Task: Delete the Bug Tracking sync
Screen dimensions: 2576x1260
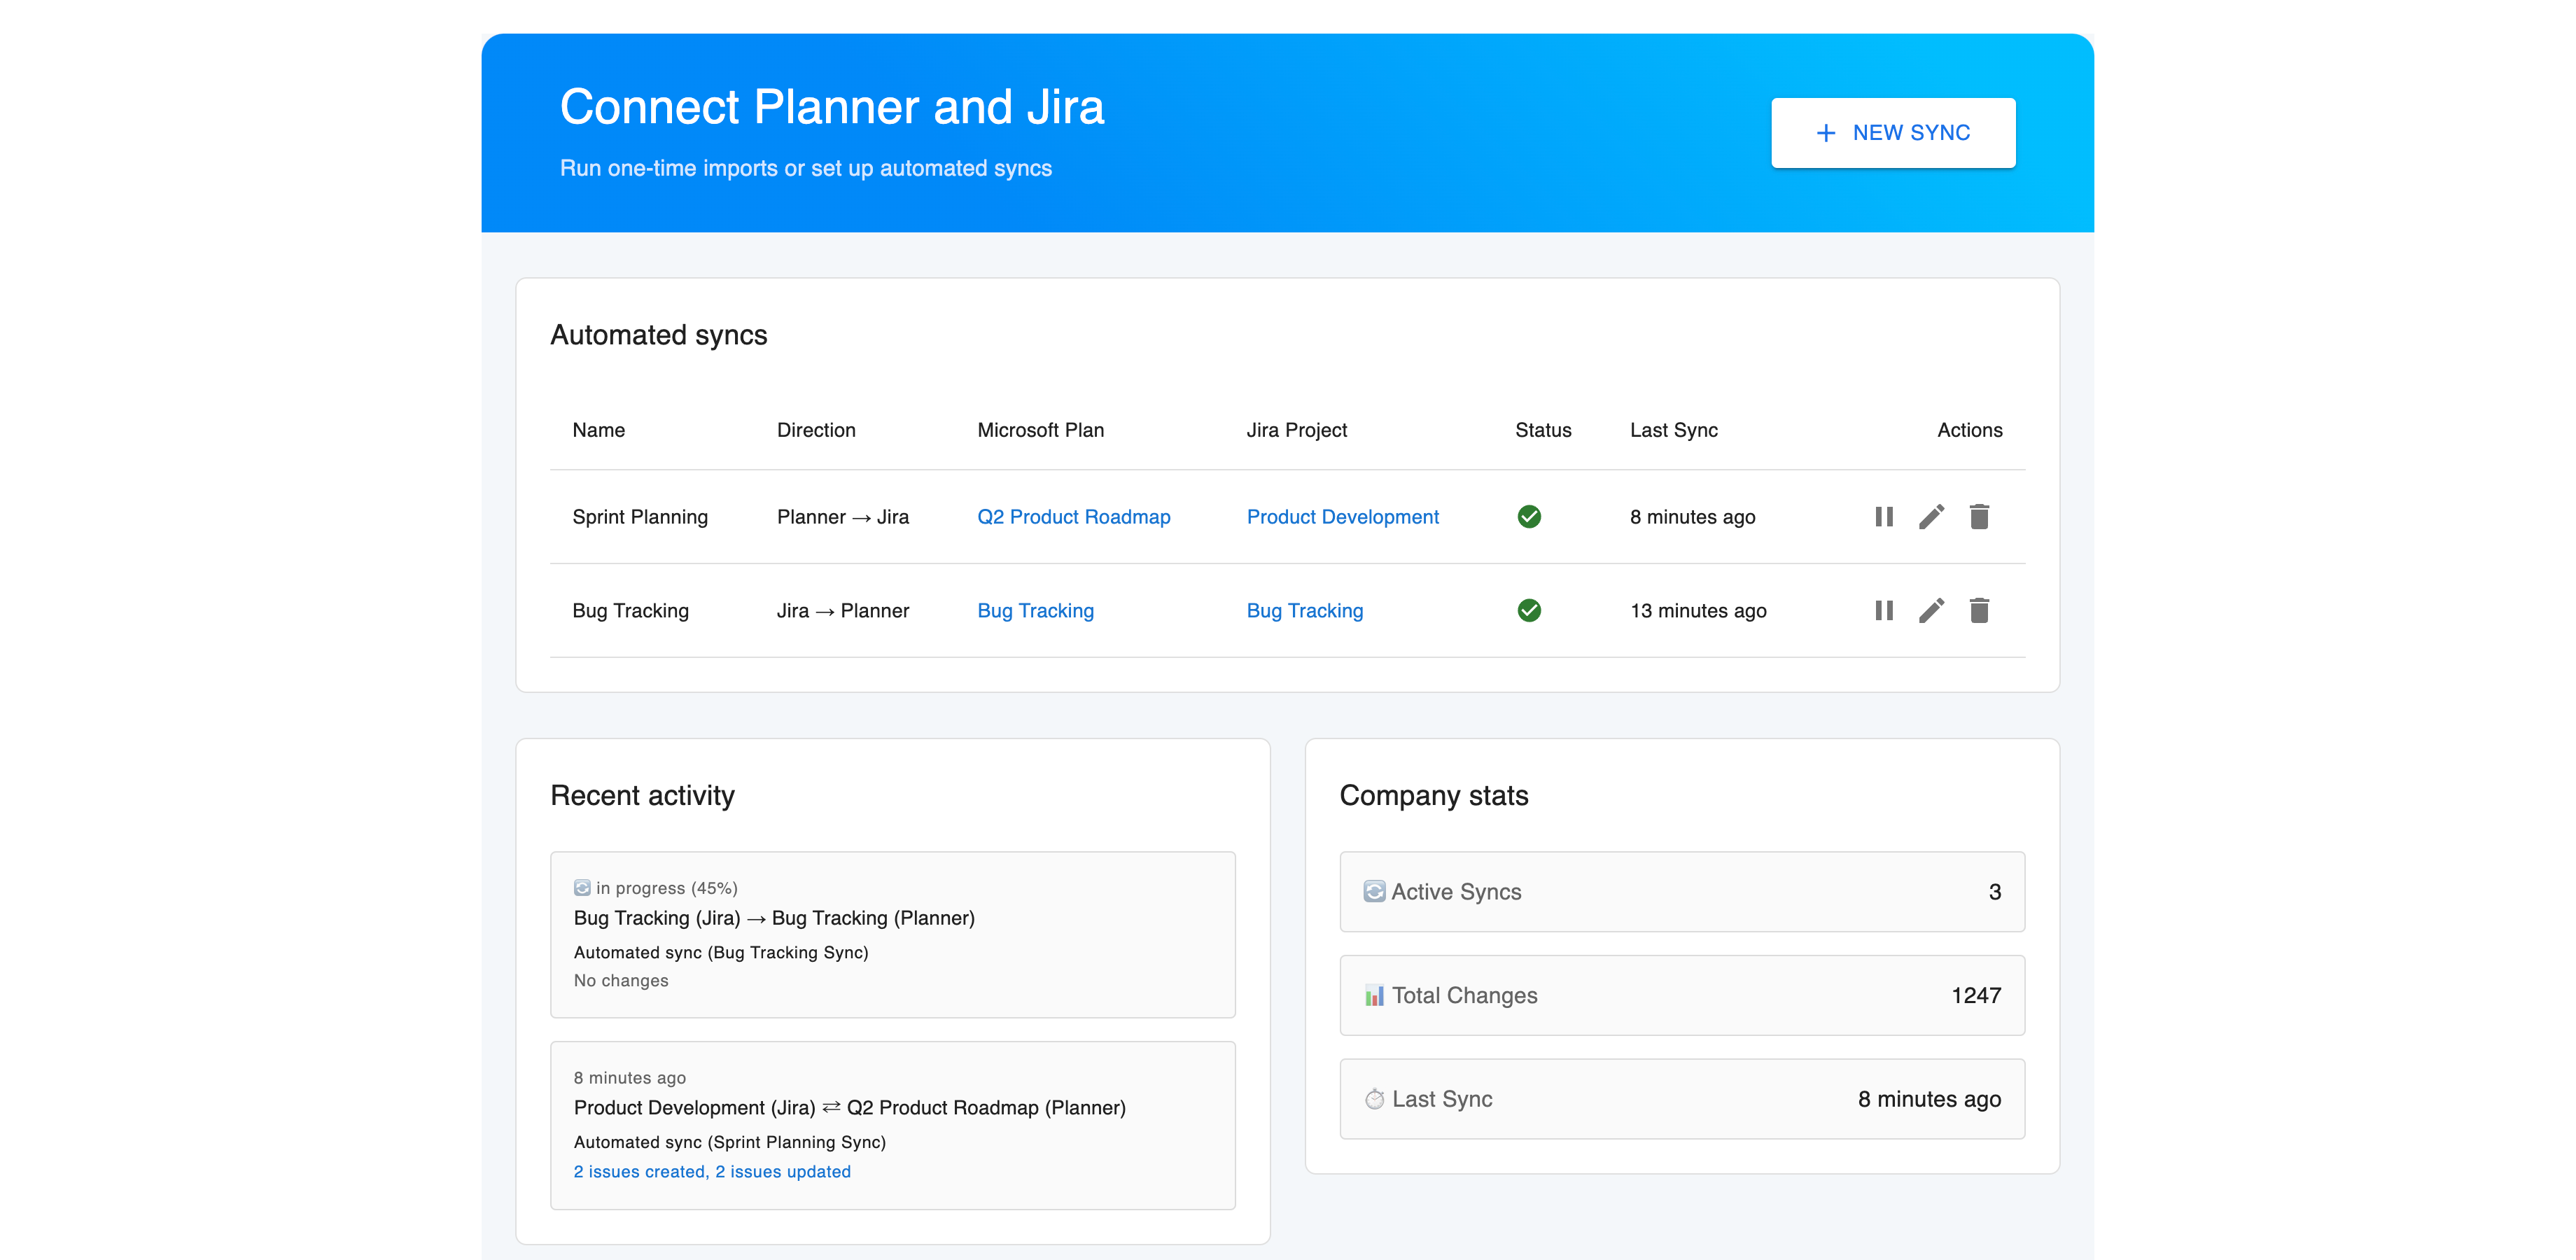Action: tap(1979, 610)
